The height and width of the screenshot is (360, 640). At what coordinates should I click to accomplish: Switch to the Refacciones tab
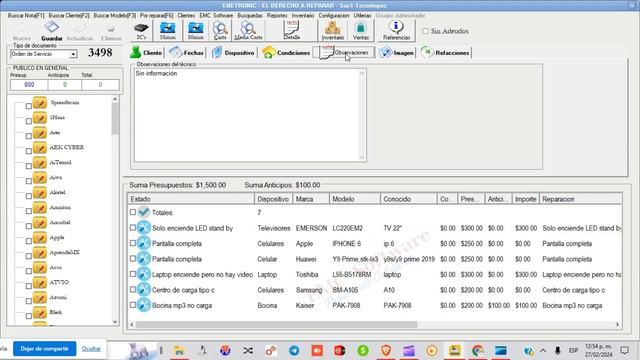(x=445, y=53)
